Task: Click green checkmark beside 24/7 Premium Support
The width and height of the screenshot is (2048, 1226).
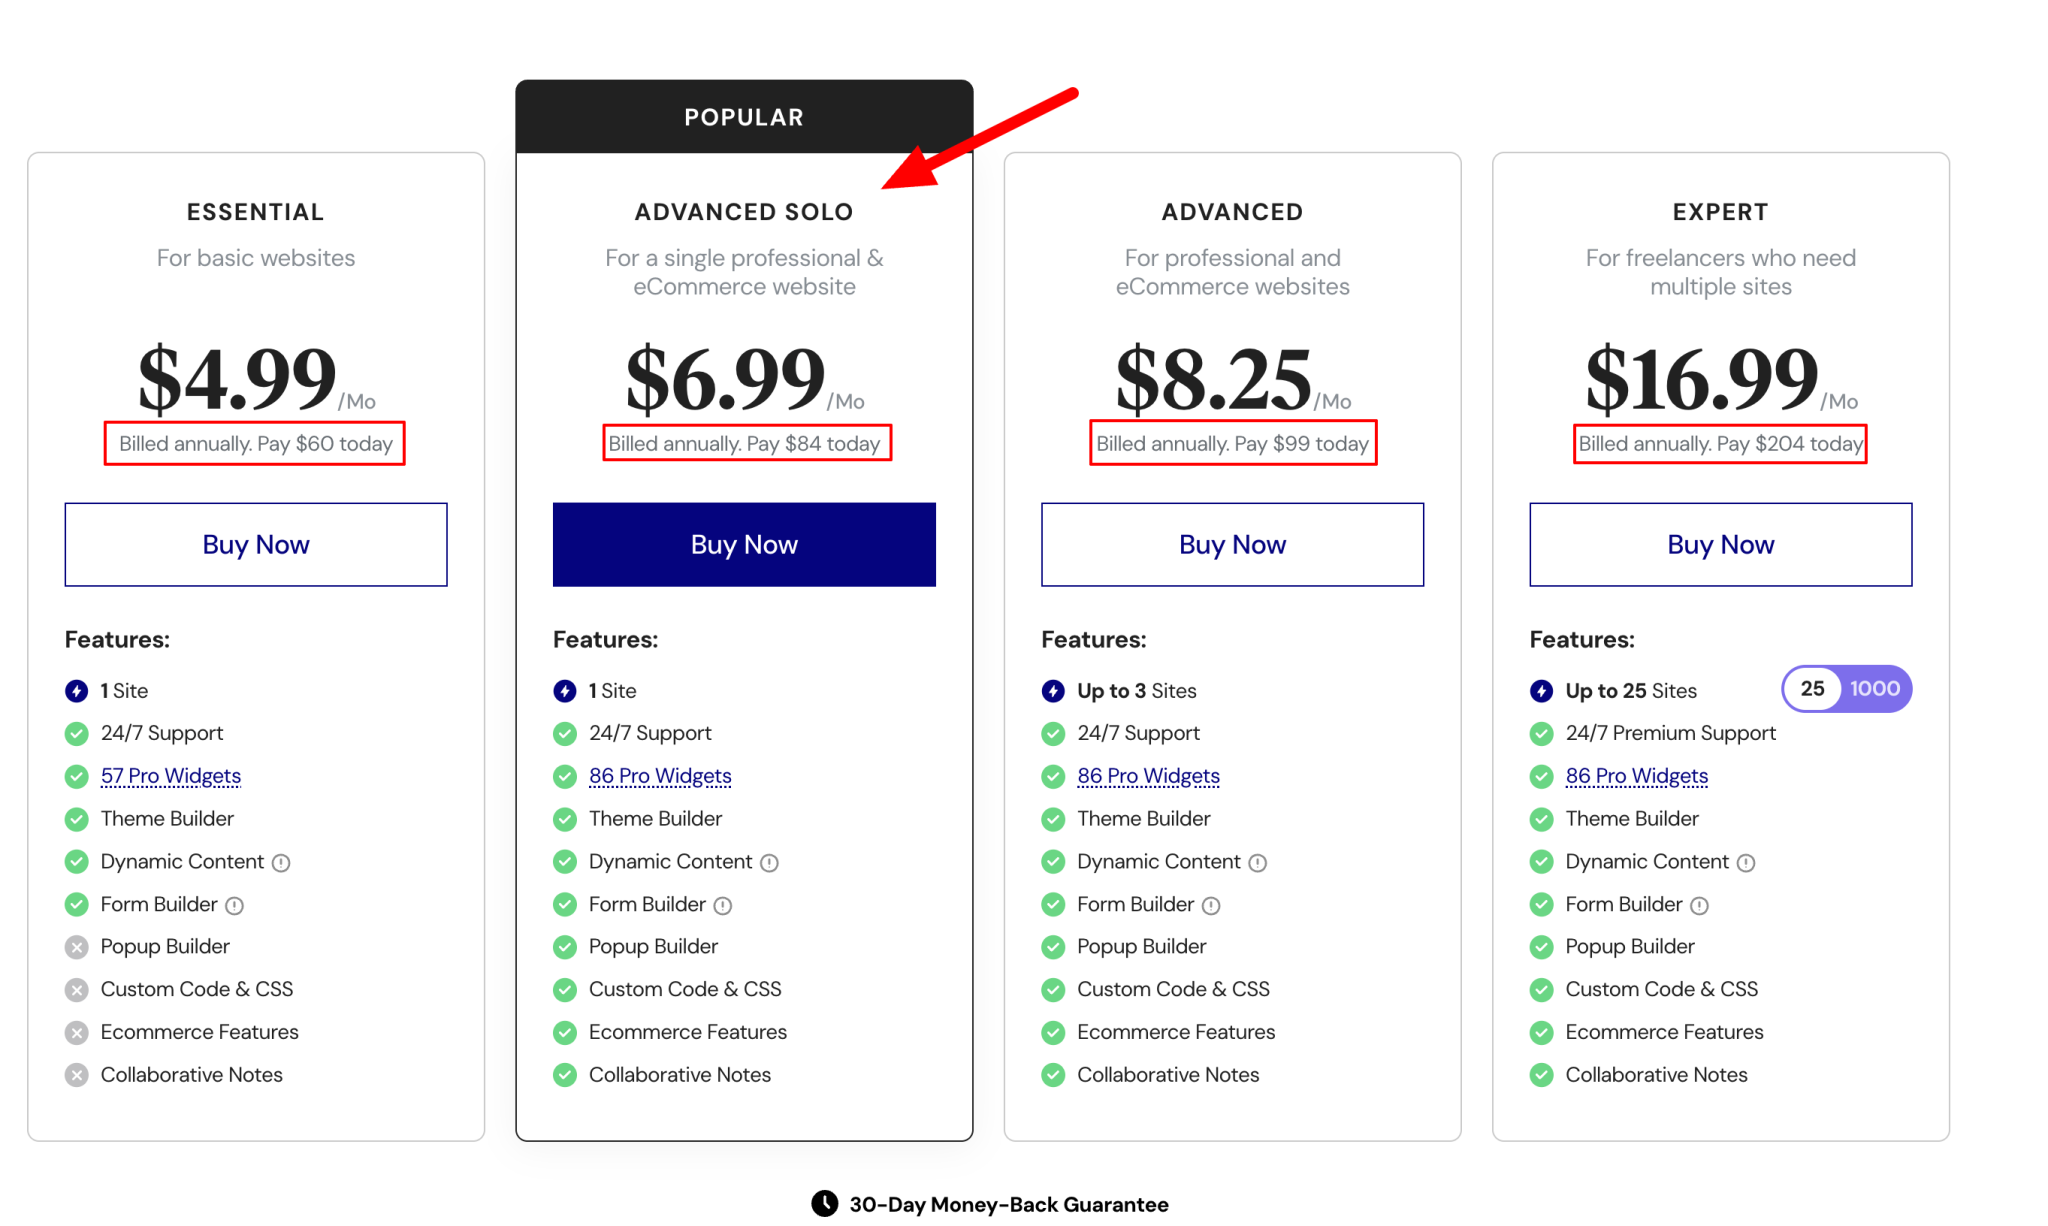Action: coord(1540,733)
